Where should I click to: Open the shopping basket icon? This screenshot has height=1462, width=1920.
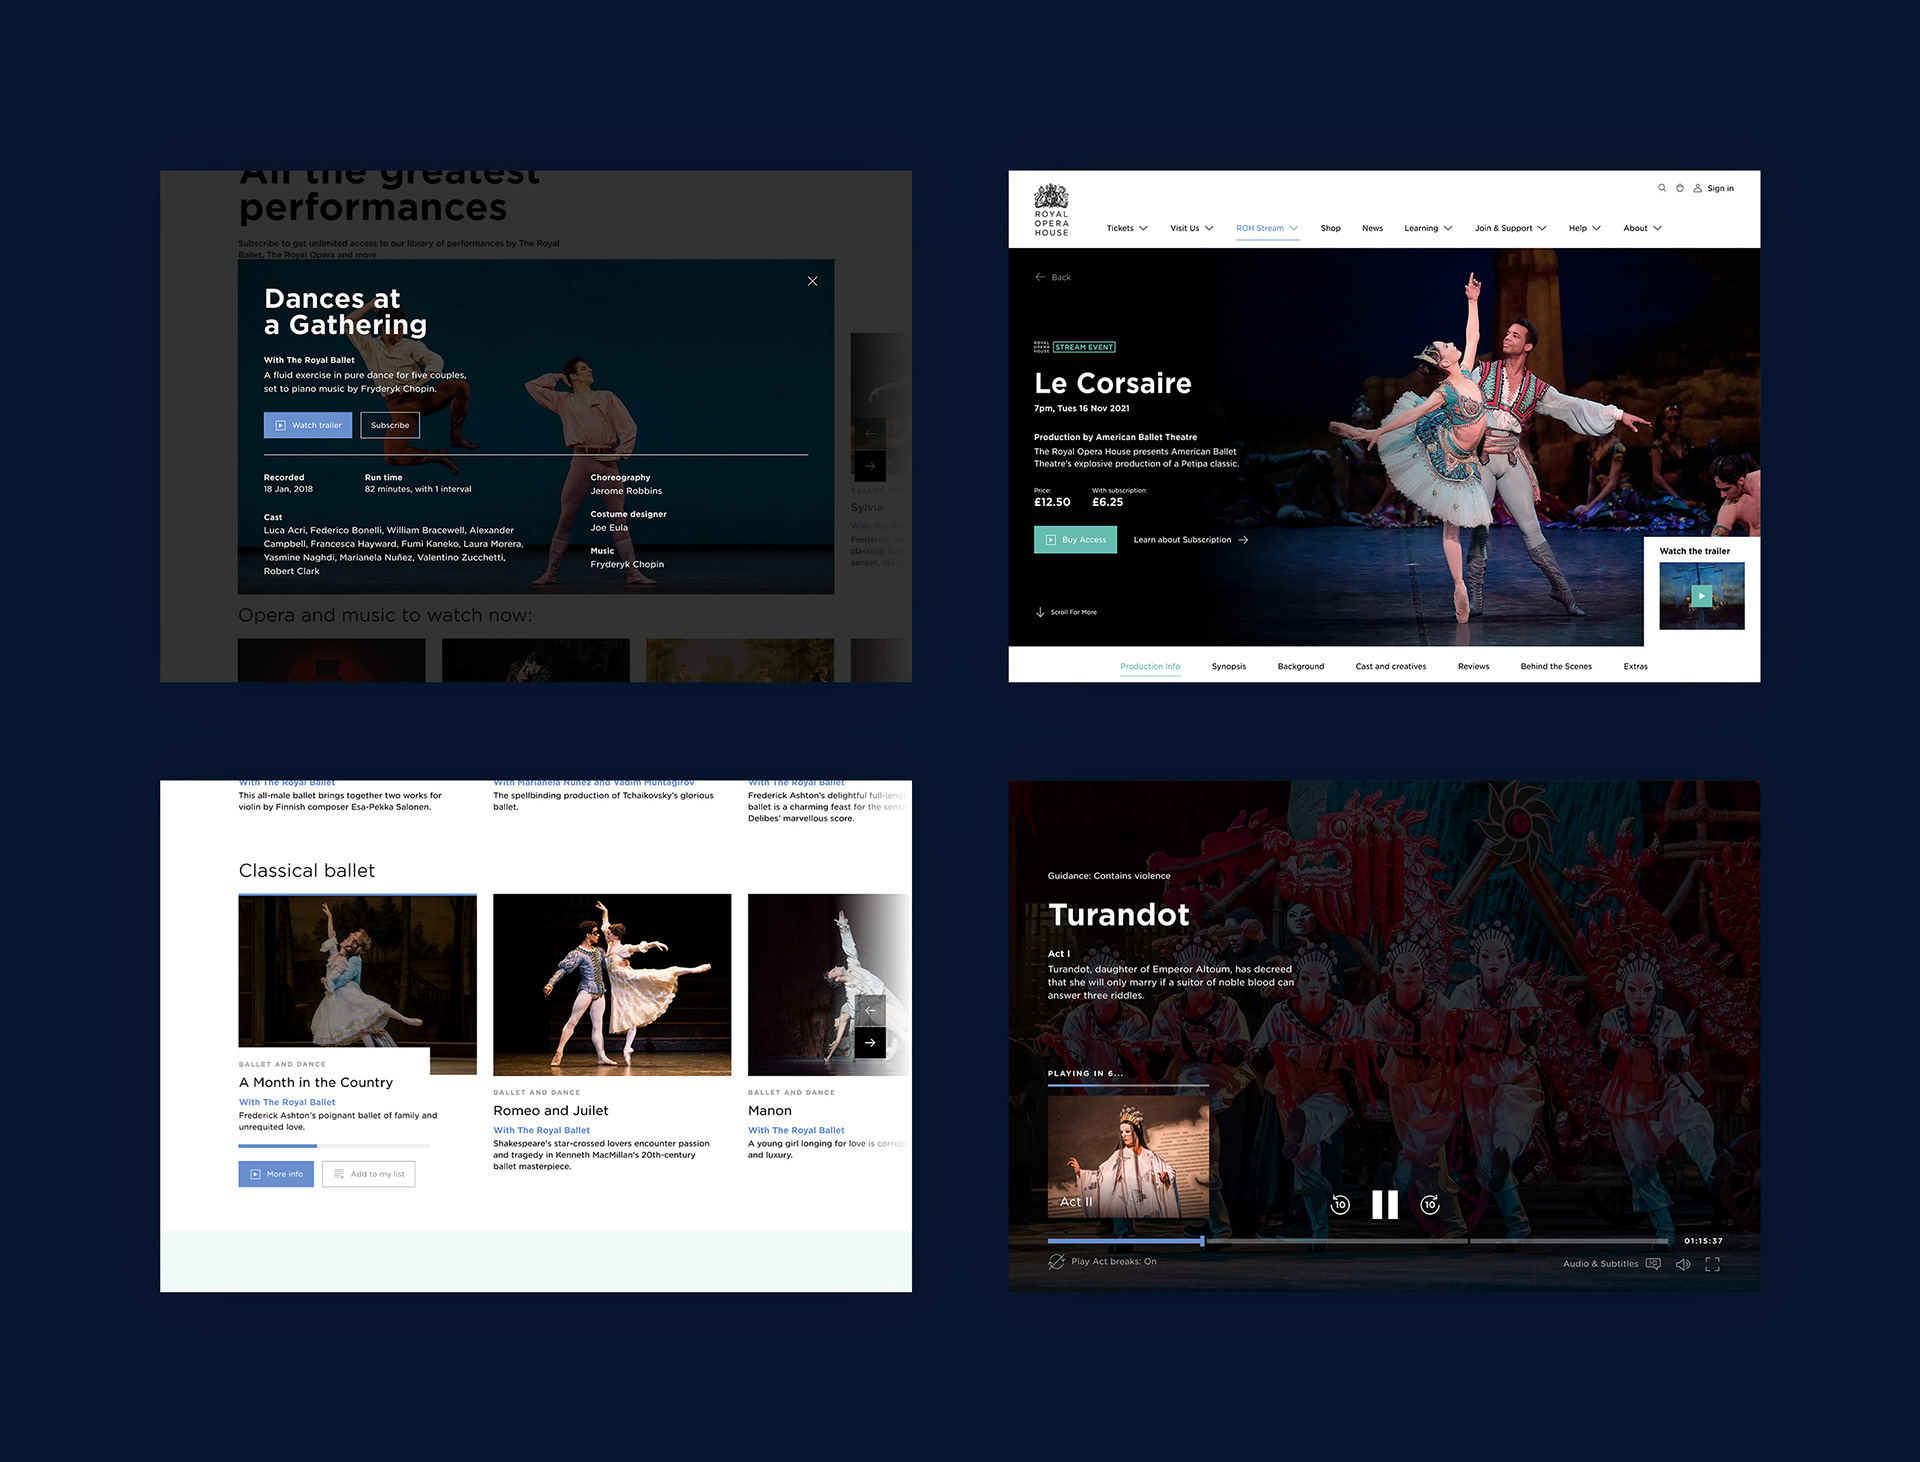point(1680,188)
